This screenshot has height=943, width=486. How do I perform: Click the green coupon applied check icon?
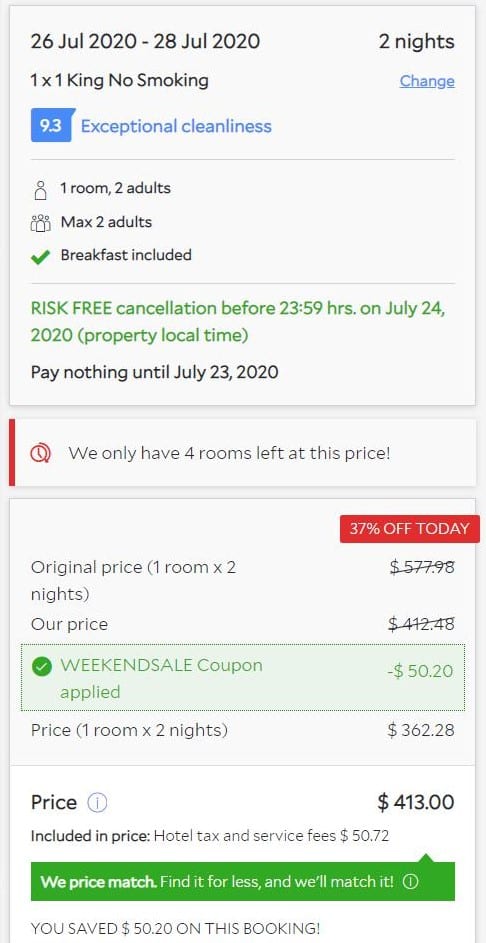tap(42, 667)
